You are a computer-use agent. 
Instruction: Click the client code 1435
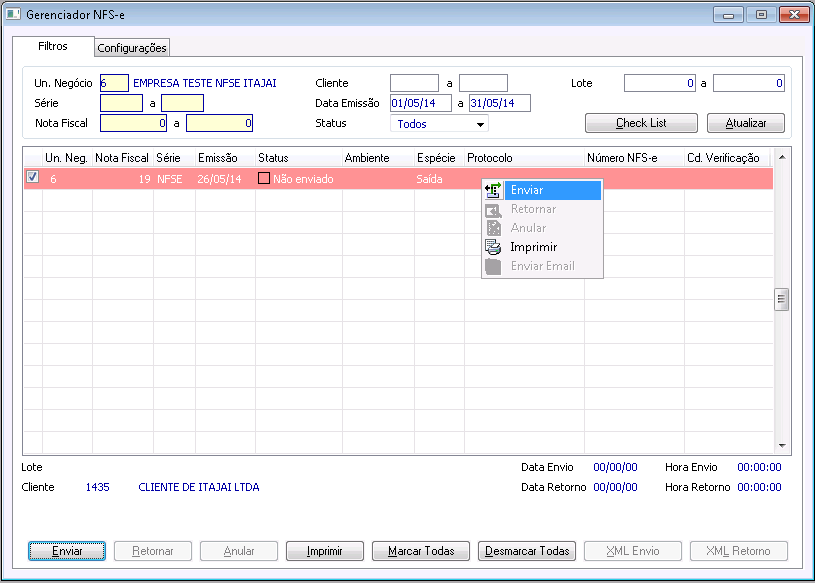[97, 487]
